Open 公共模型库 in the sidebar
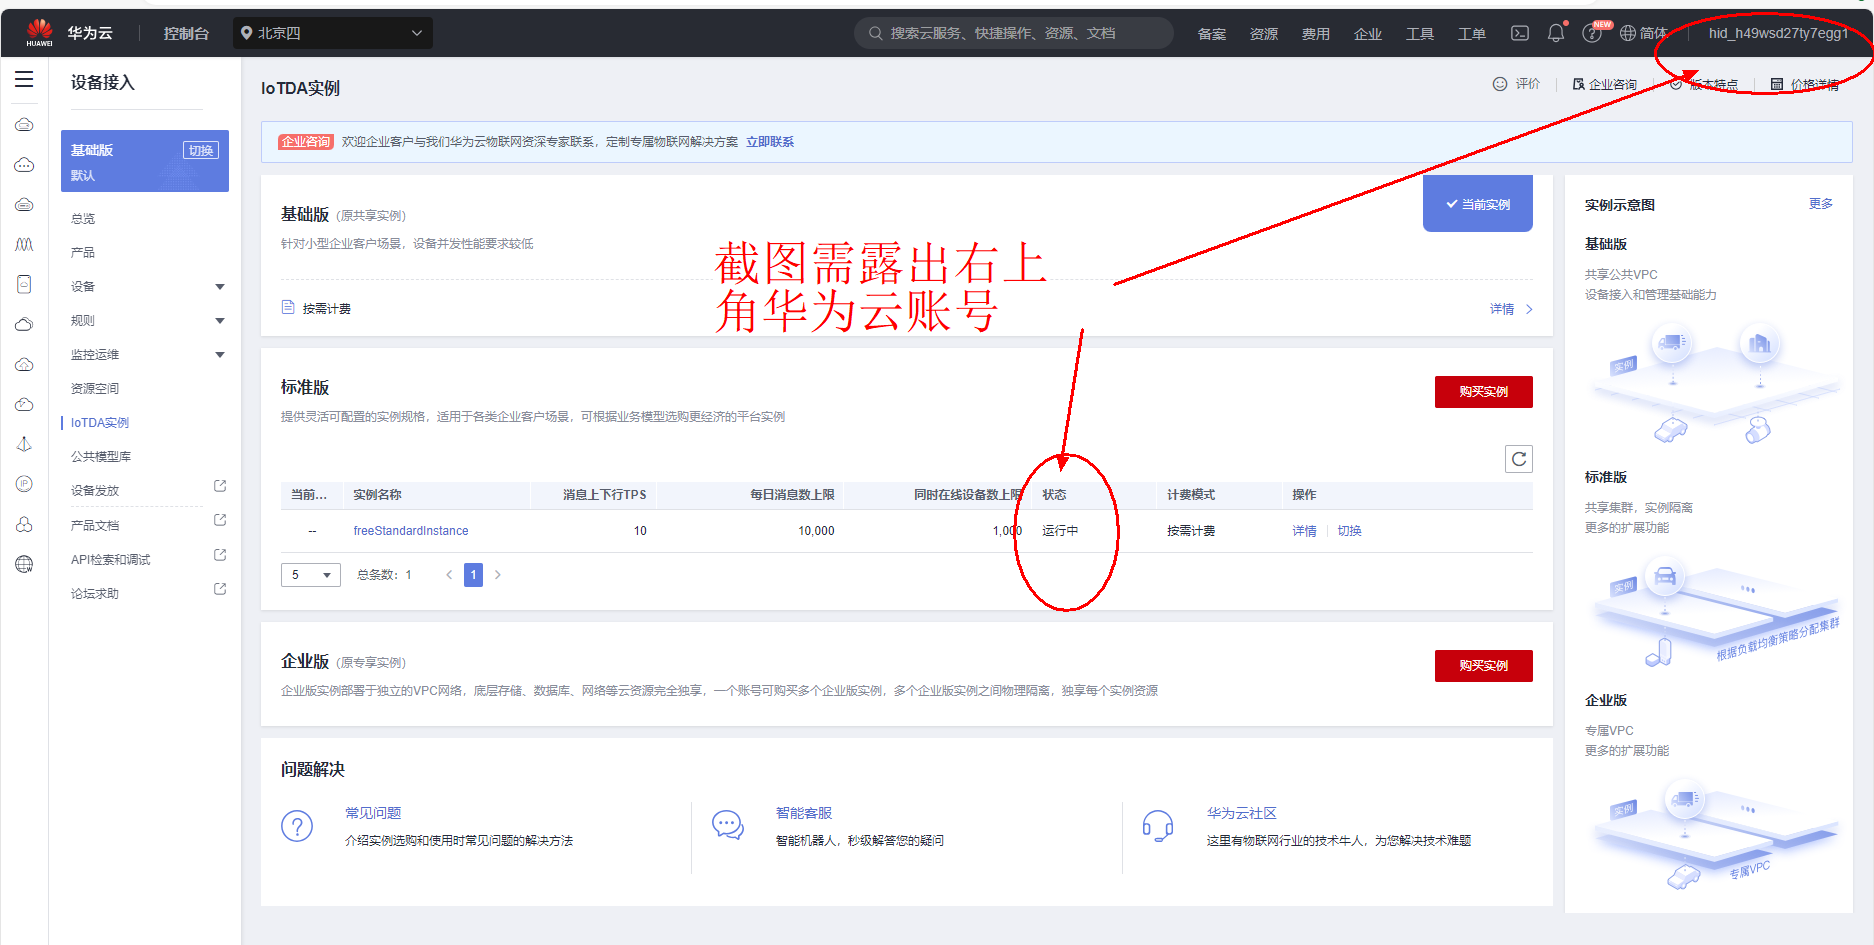Screen dimensions: 1874x945 101,457
